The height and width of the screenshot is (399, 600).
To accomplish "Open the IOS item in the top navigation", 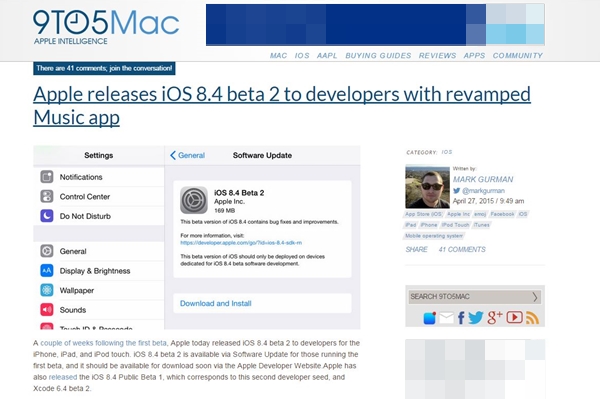I will click(x=302, y=55).
